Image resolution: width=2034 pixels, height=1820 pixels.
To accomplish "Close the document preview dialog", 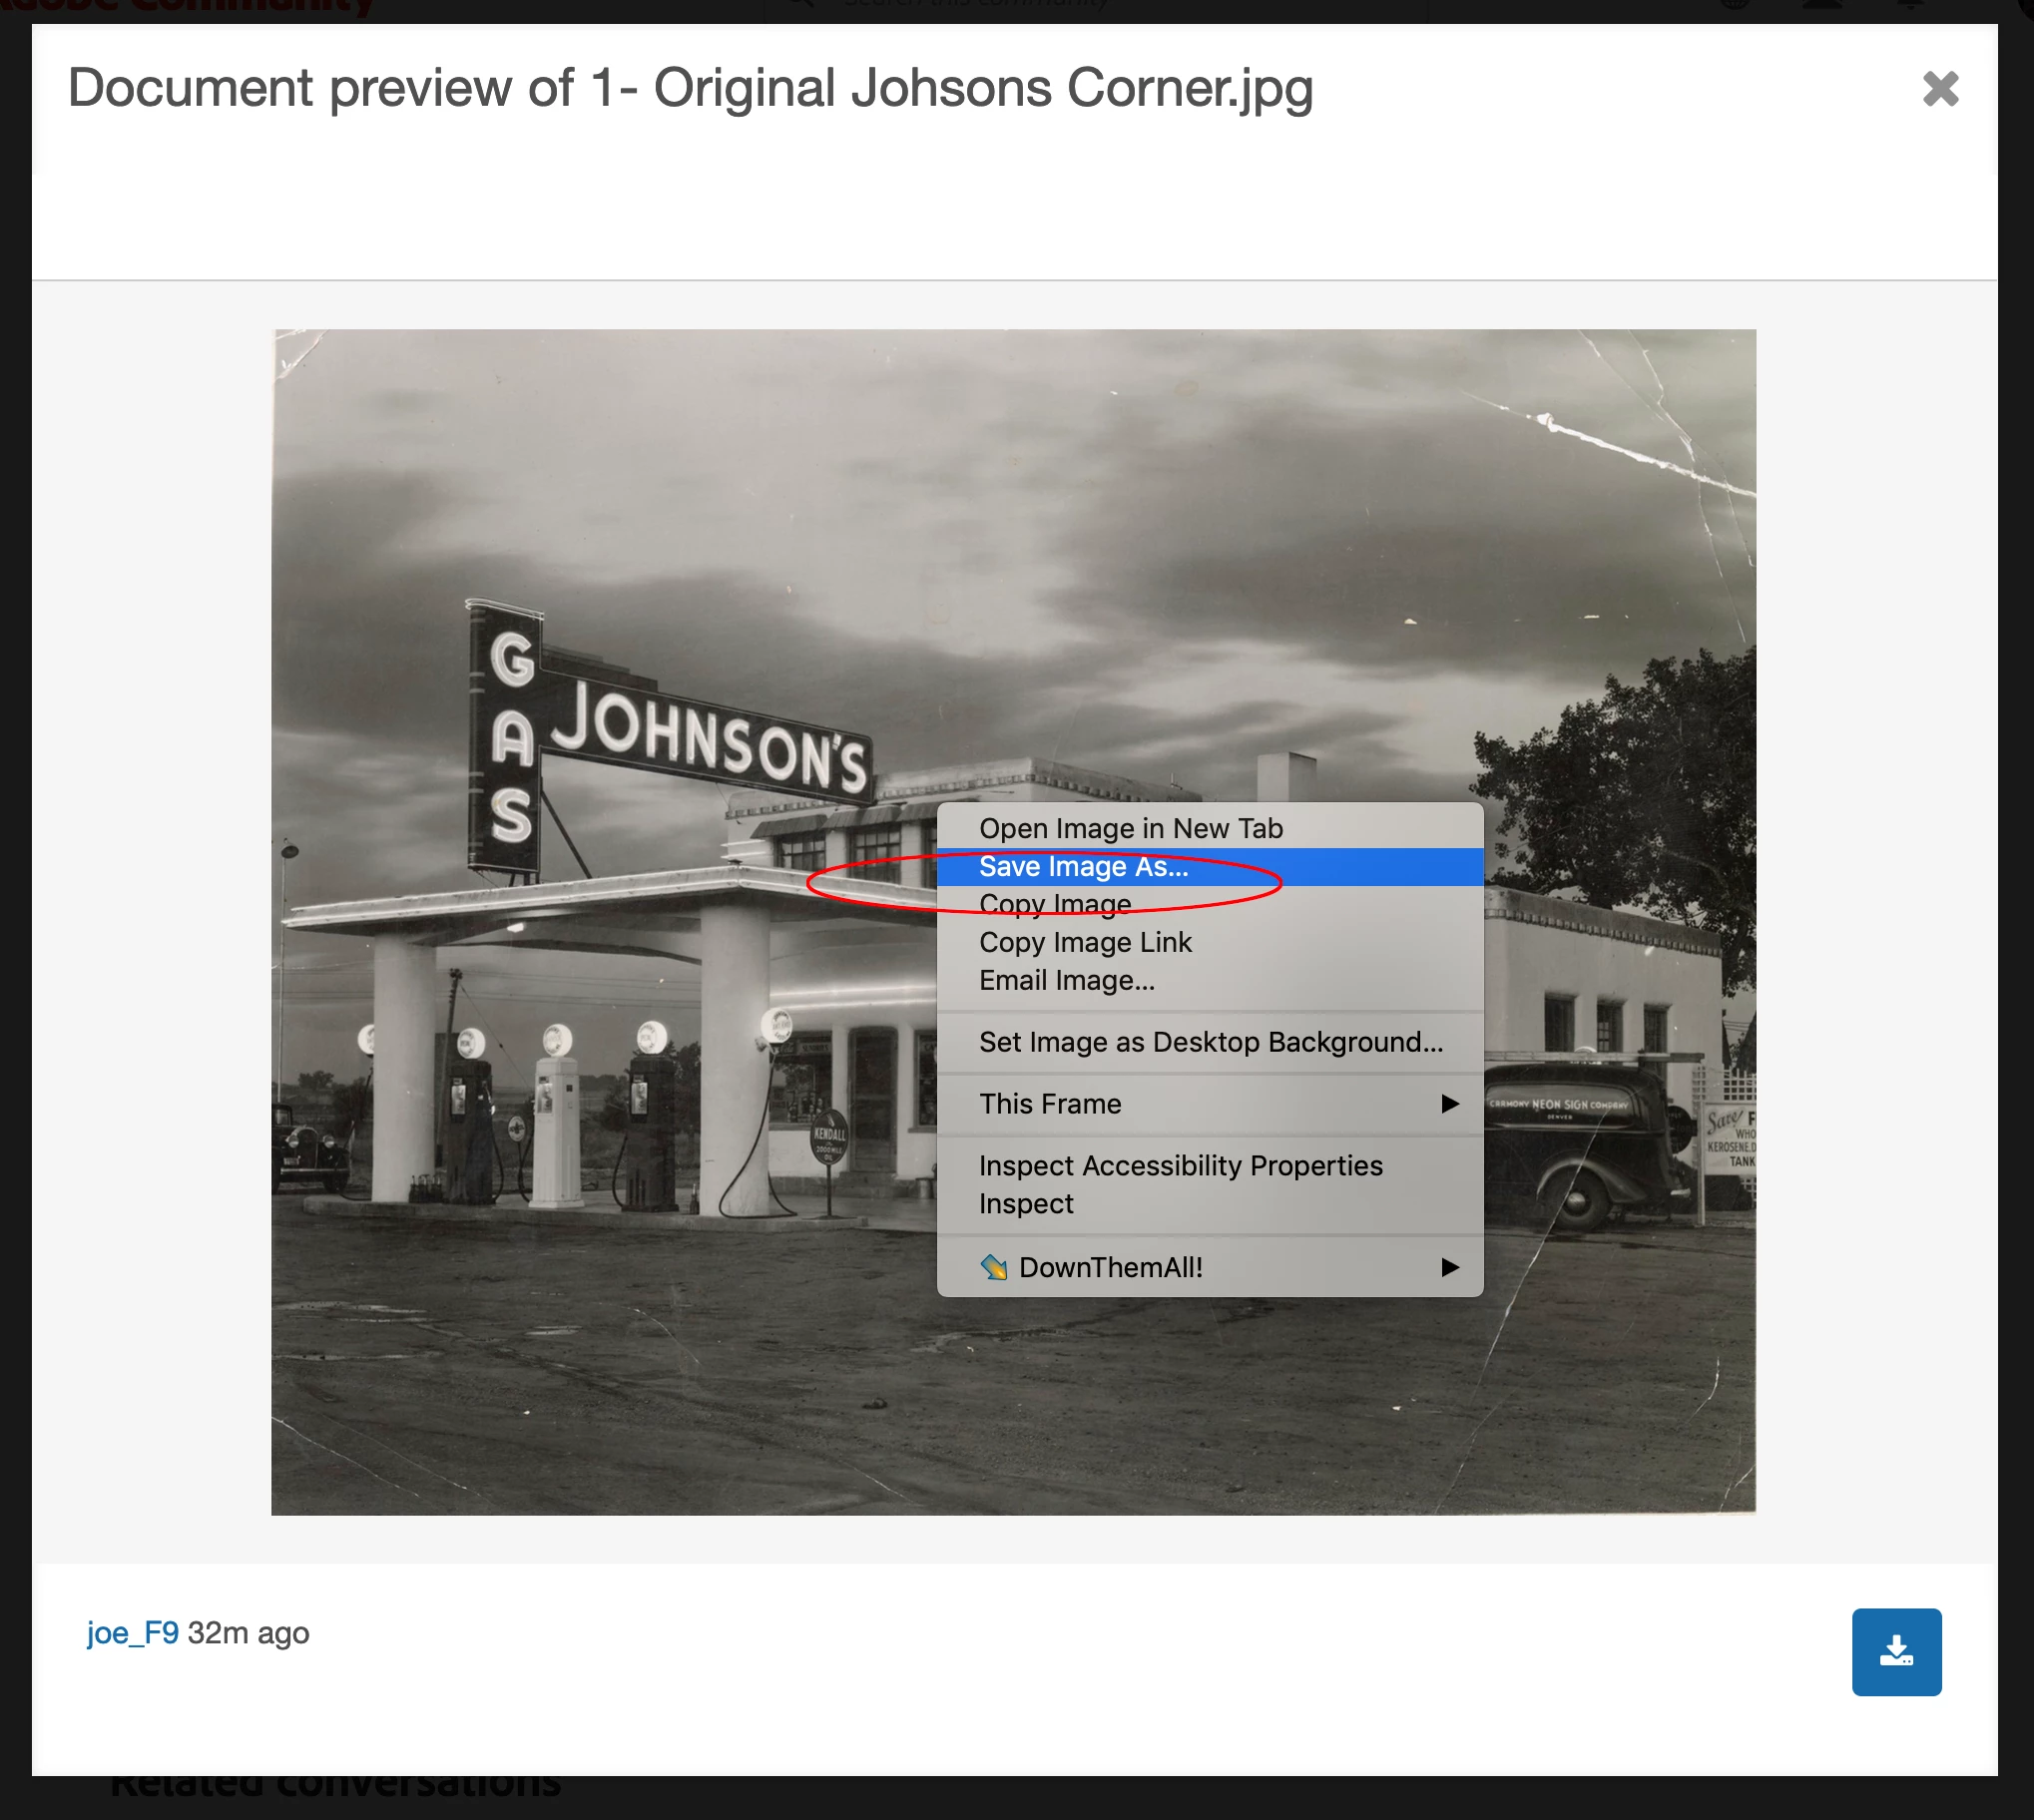I will pyautogui.click(x=1939, y=89).
